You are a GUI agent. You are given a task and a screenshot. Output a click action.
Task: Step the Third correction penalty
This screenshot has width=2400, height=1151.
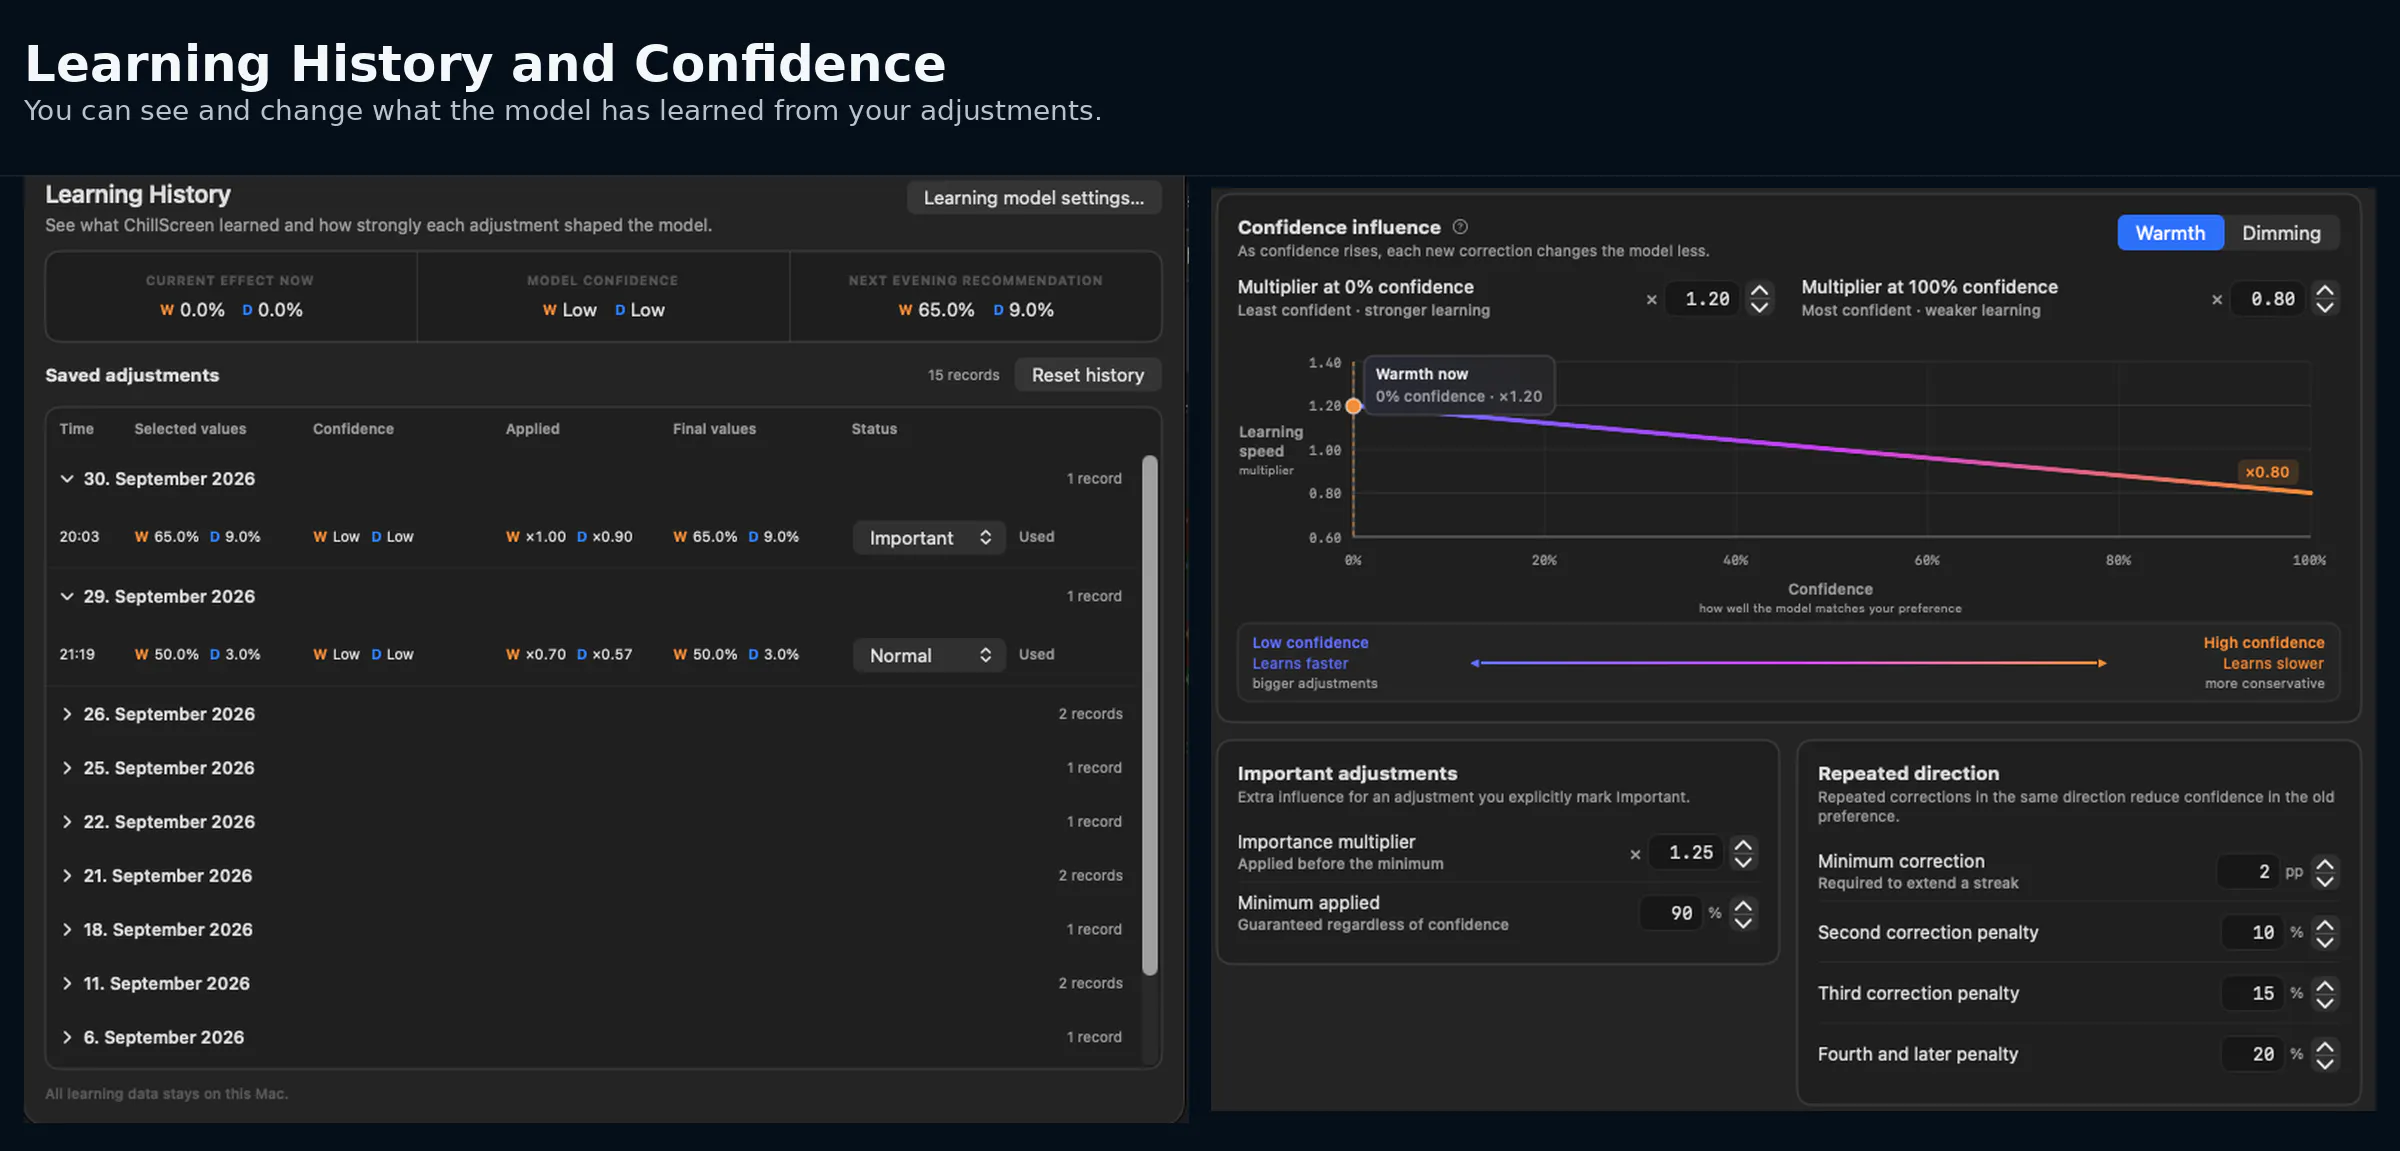(2325, 994)
